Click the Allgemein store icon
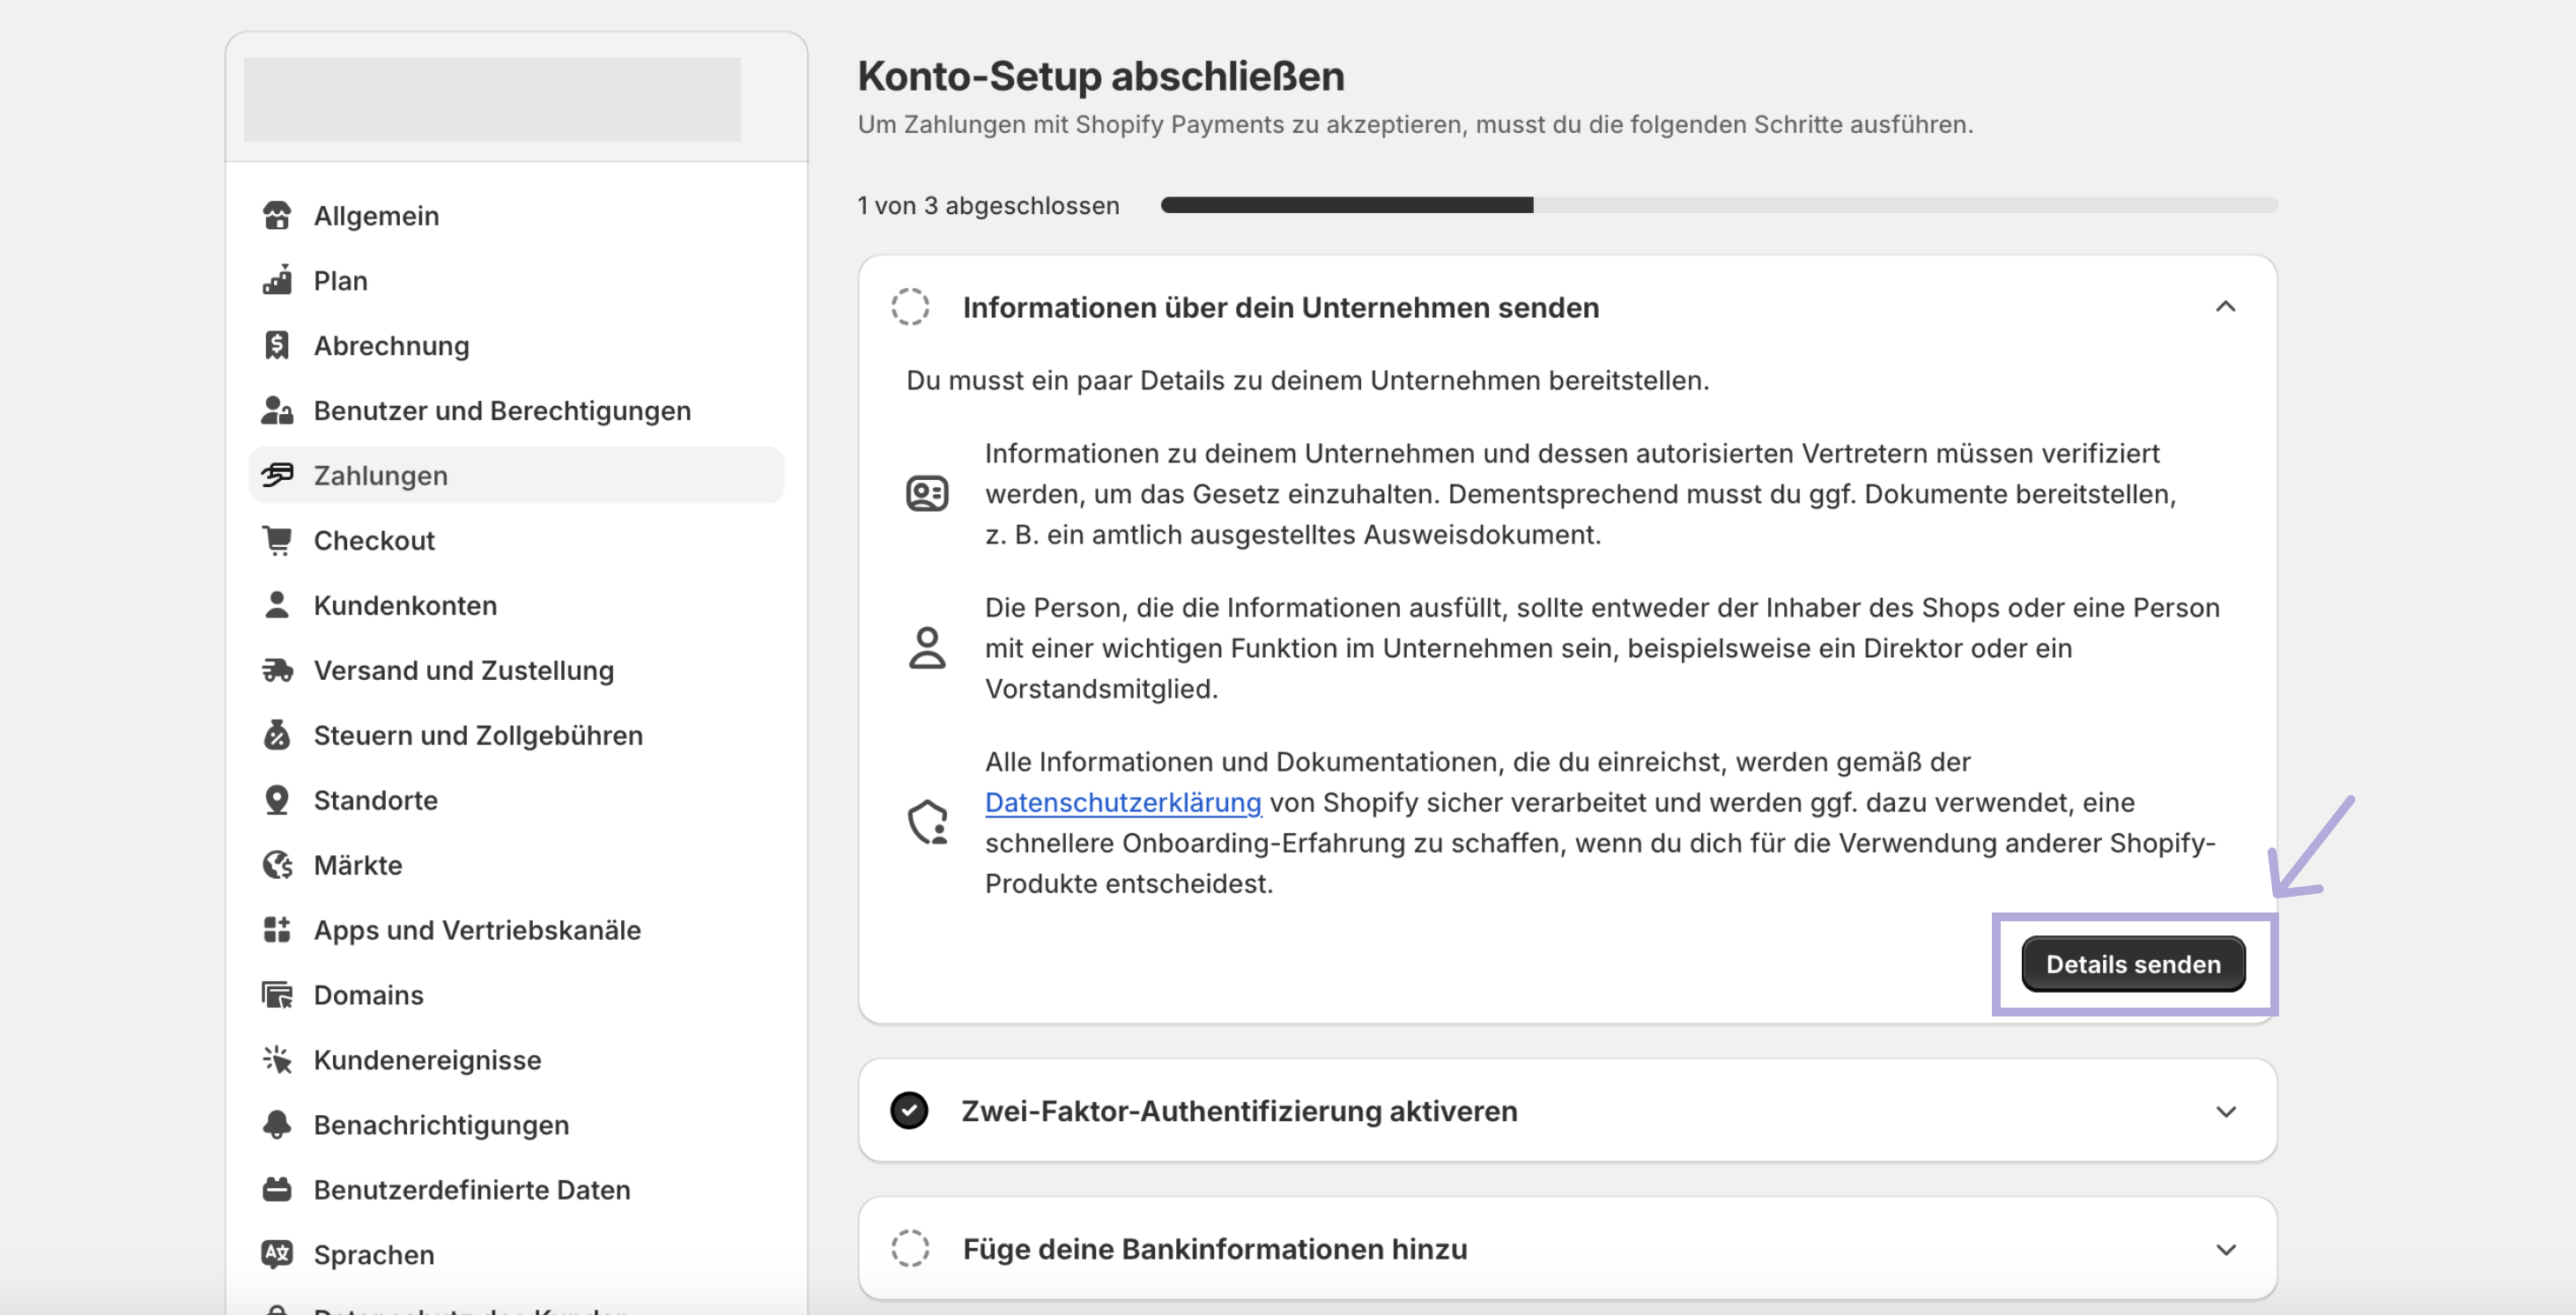 [277, 216]
